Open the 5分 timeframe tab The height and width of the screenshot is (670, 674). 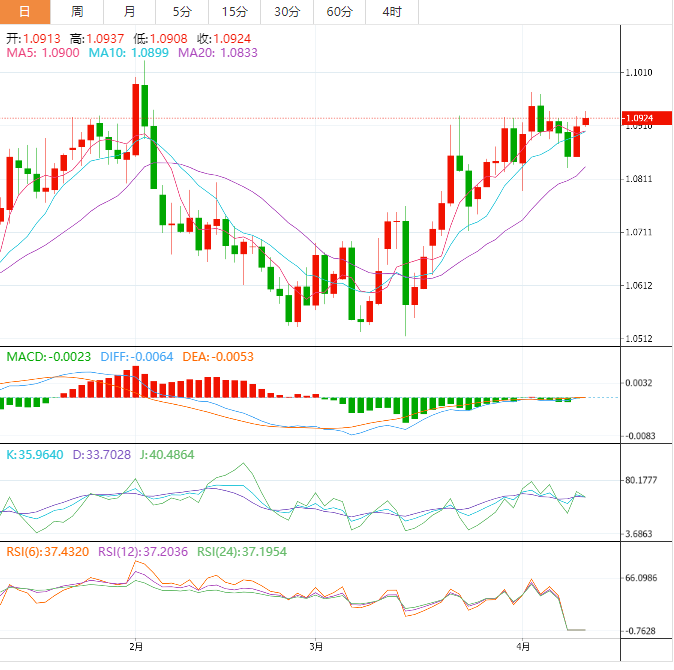[182, 12]
